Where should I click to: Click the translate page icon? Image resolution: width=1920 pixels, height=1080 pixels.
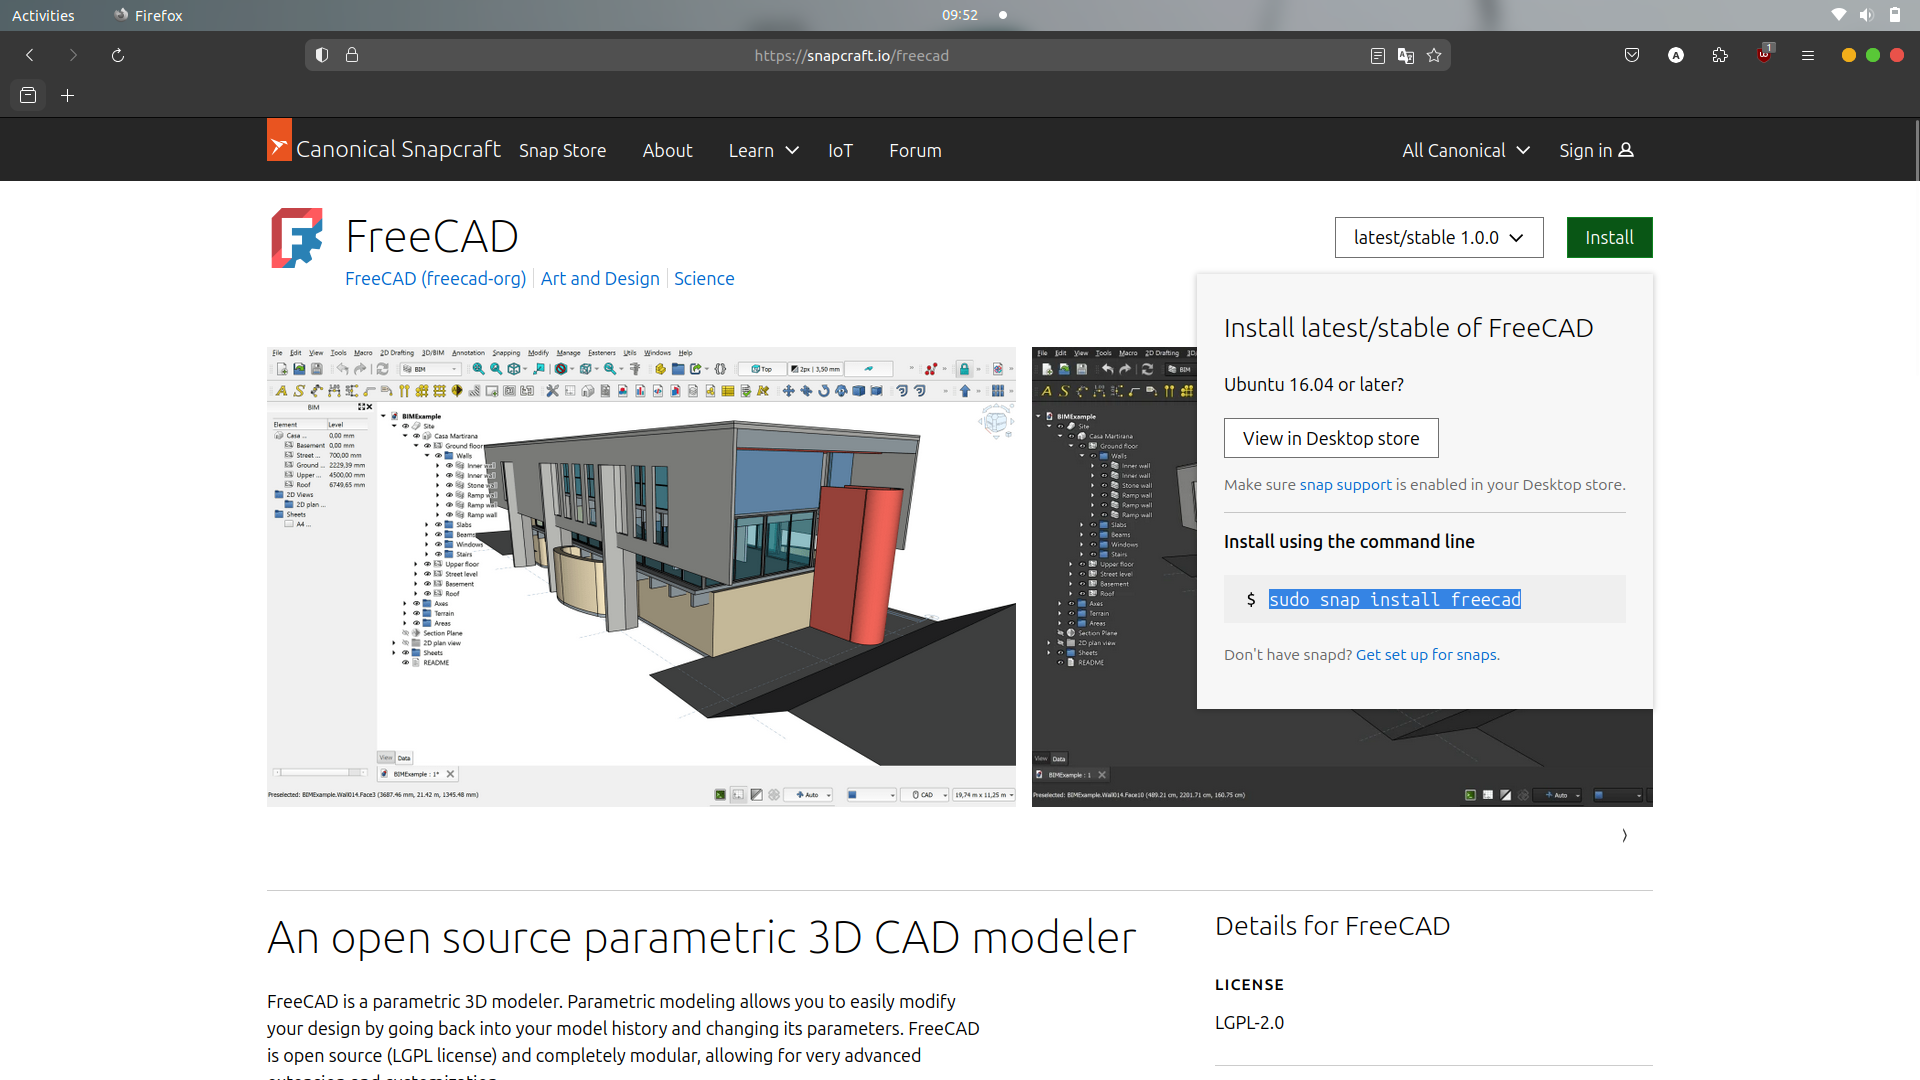pos(1406,55)
